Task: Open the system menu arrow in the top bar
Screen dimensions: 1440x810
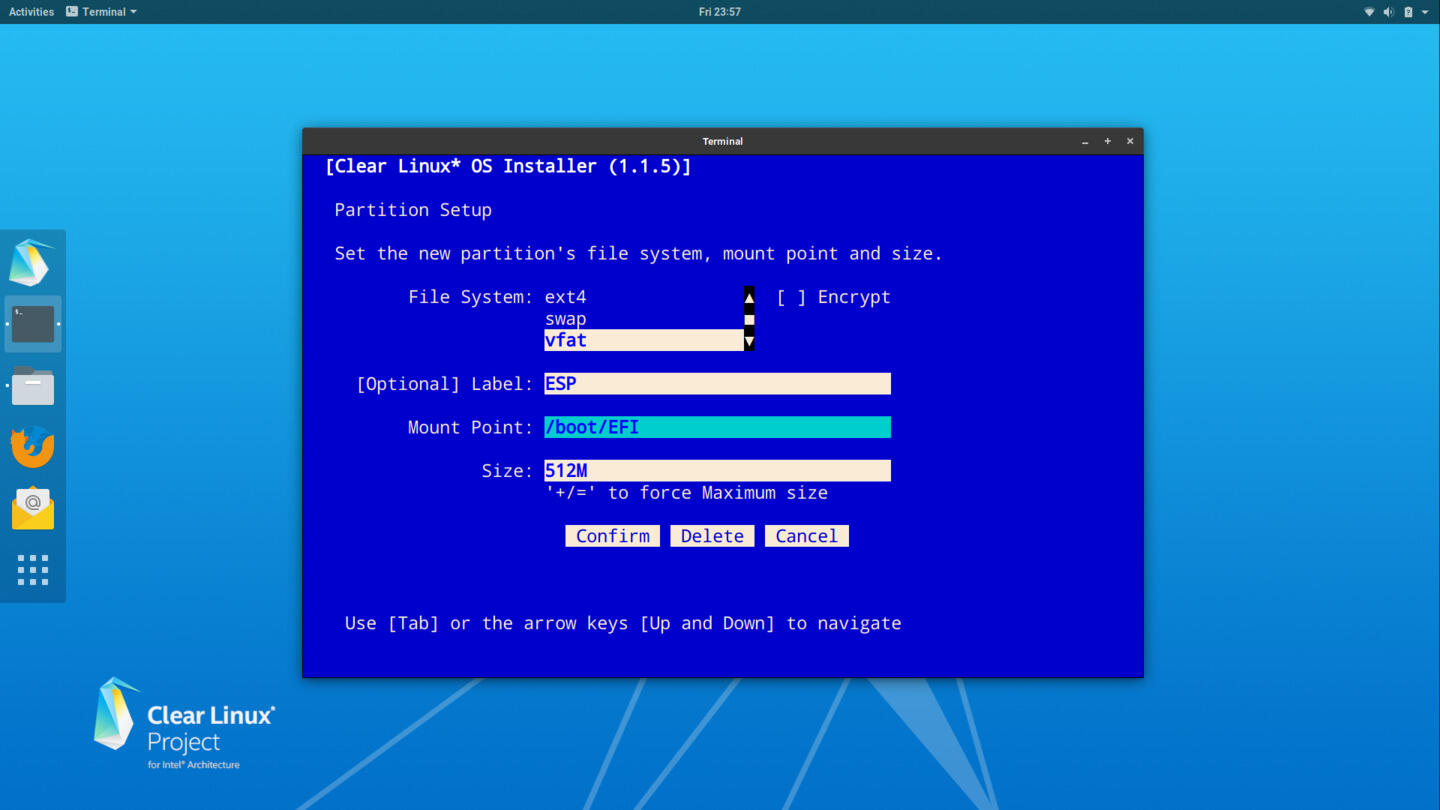Action: point(1425,12)
